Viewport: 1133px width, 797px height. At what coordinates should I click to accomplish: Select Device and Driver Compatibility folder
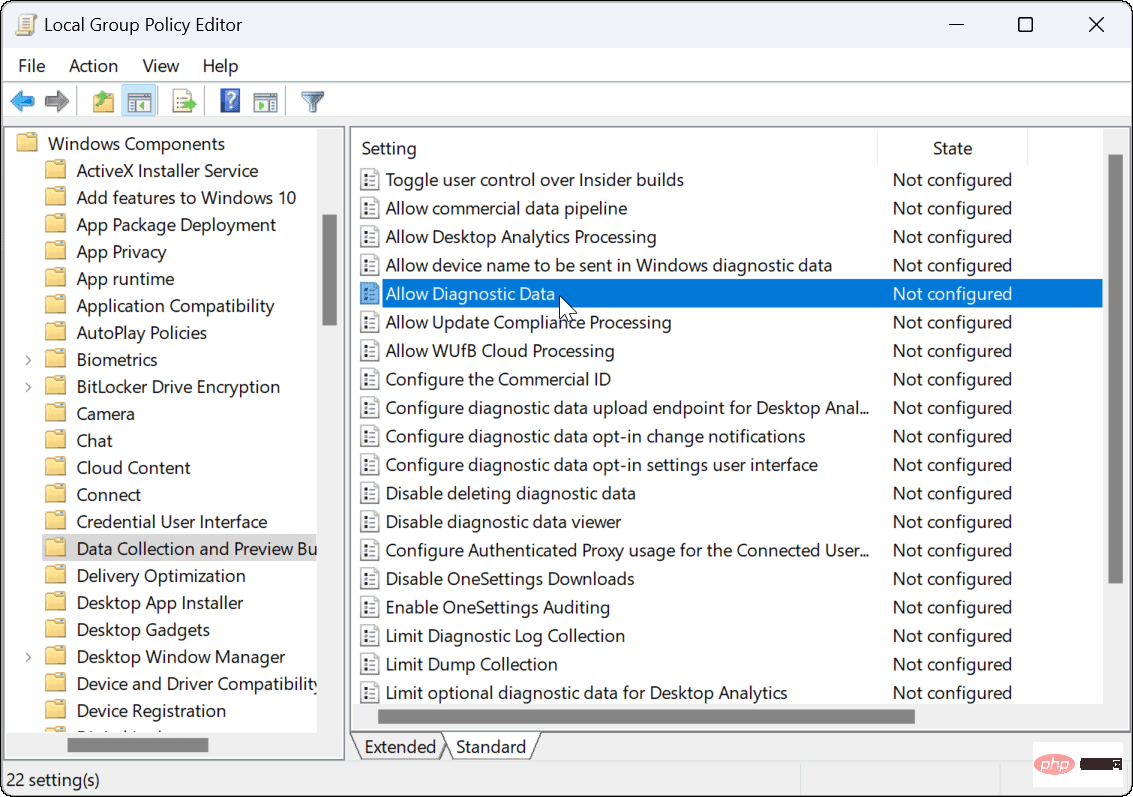197,684
